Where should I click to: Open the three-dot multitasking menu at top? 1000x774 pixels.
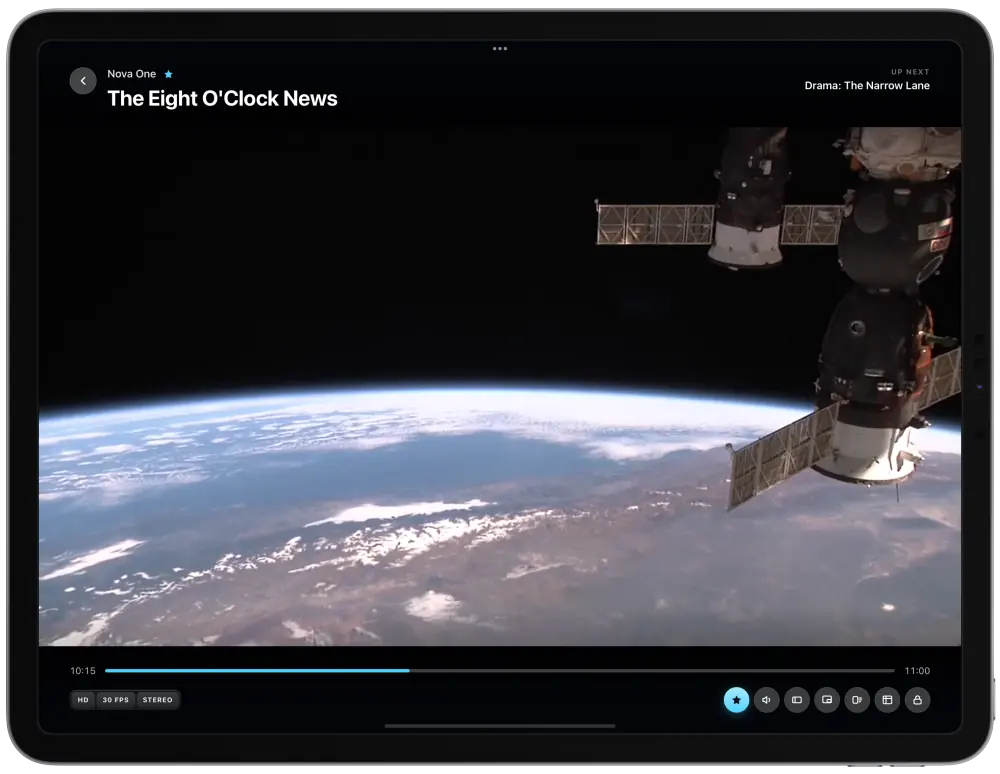click(500, 48)
